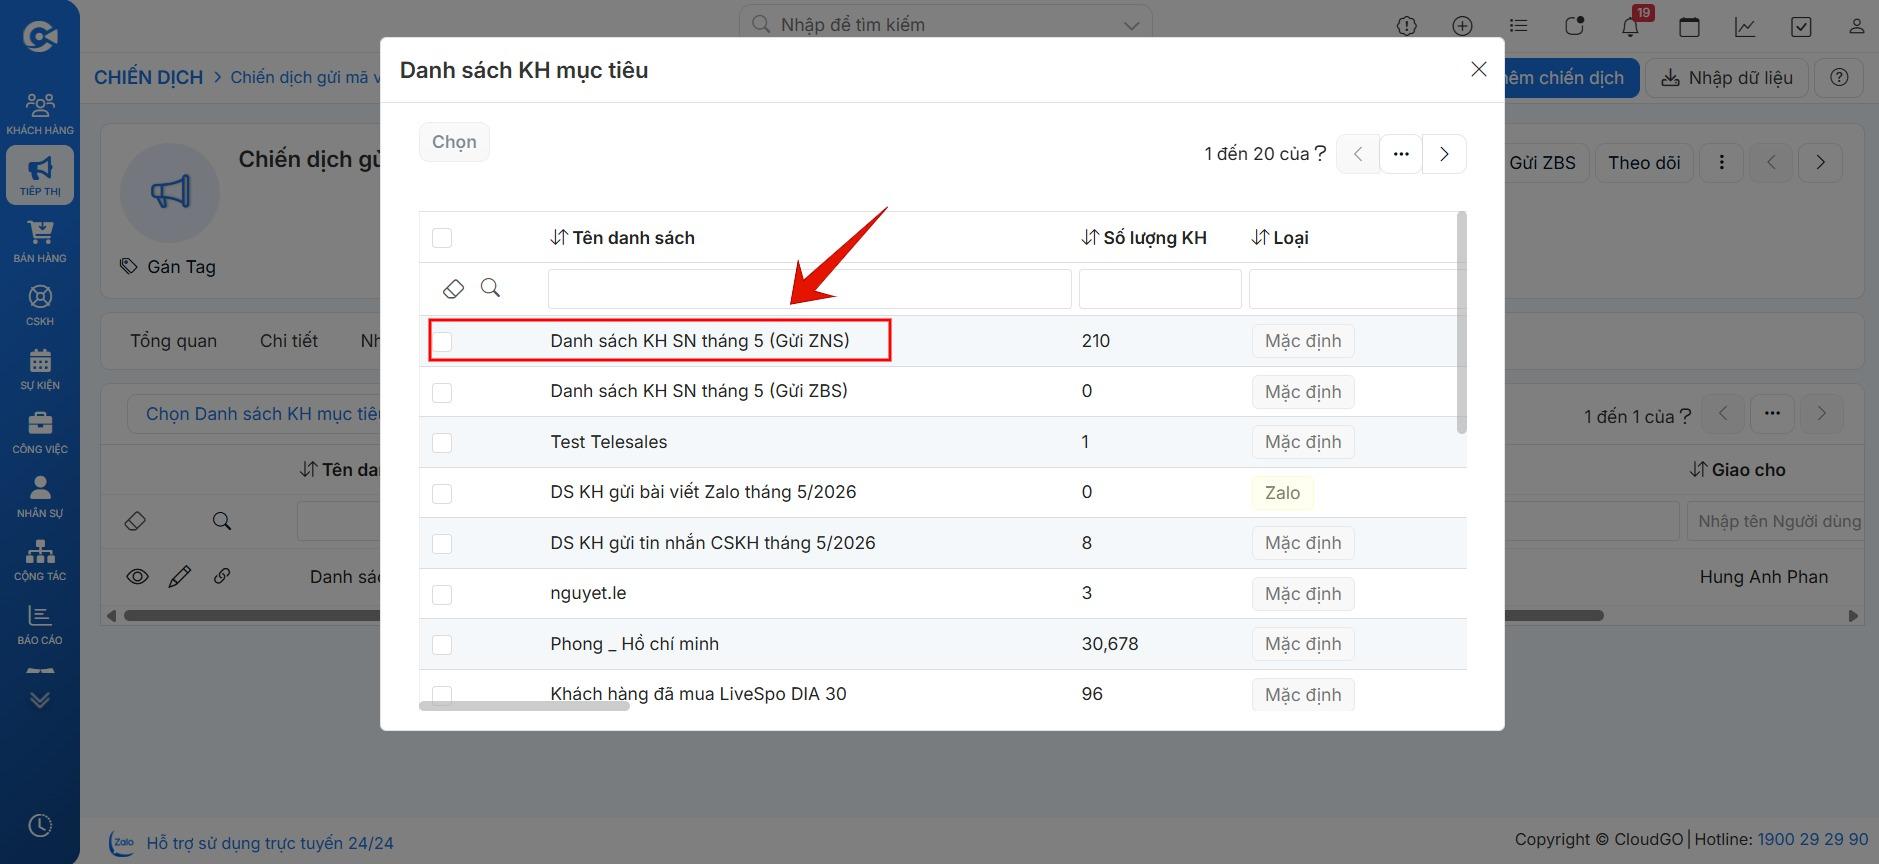This screenshot has height=864, width=1879.
Task: Open the chart analytics icon in top bar
Action: tap(1745, 26)
